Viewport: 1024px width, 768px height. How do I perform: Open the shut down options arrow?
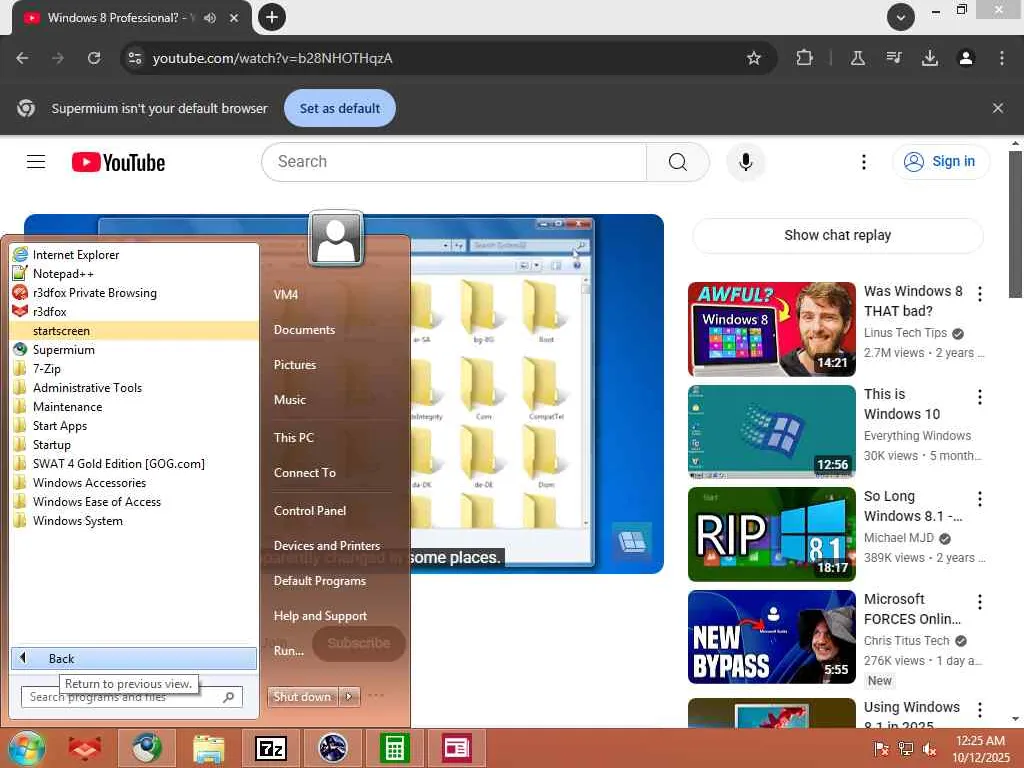tap(349, 697)
